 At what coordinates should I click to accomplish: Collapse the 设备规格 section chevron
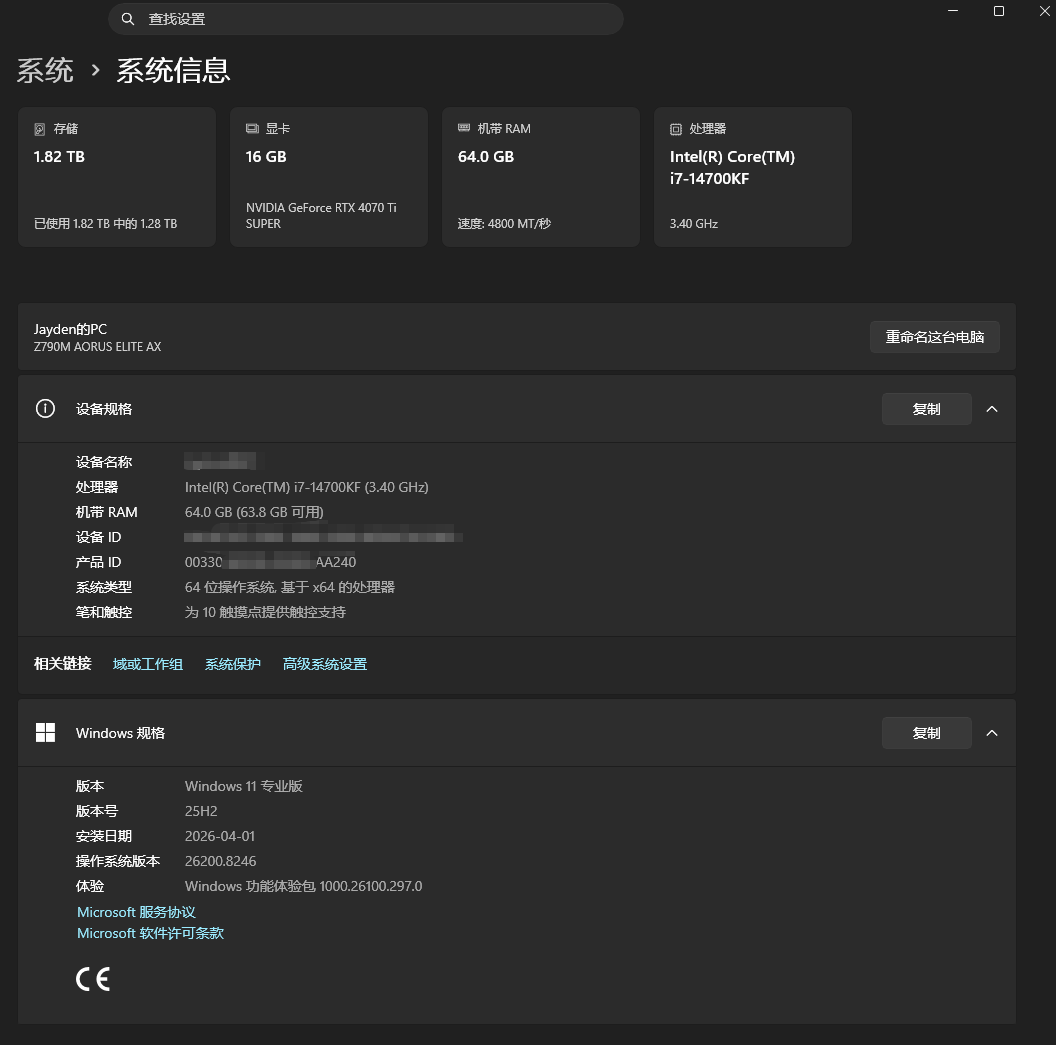[x=992, y=409]
